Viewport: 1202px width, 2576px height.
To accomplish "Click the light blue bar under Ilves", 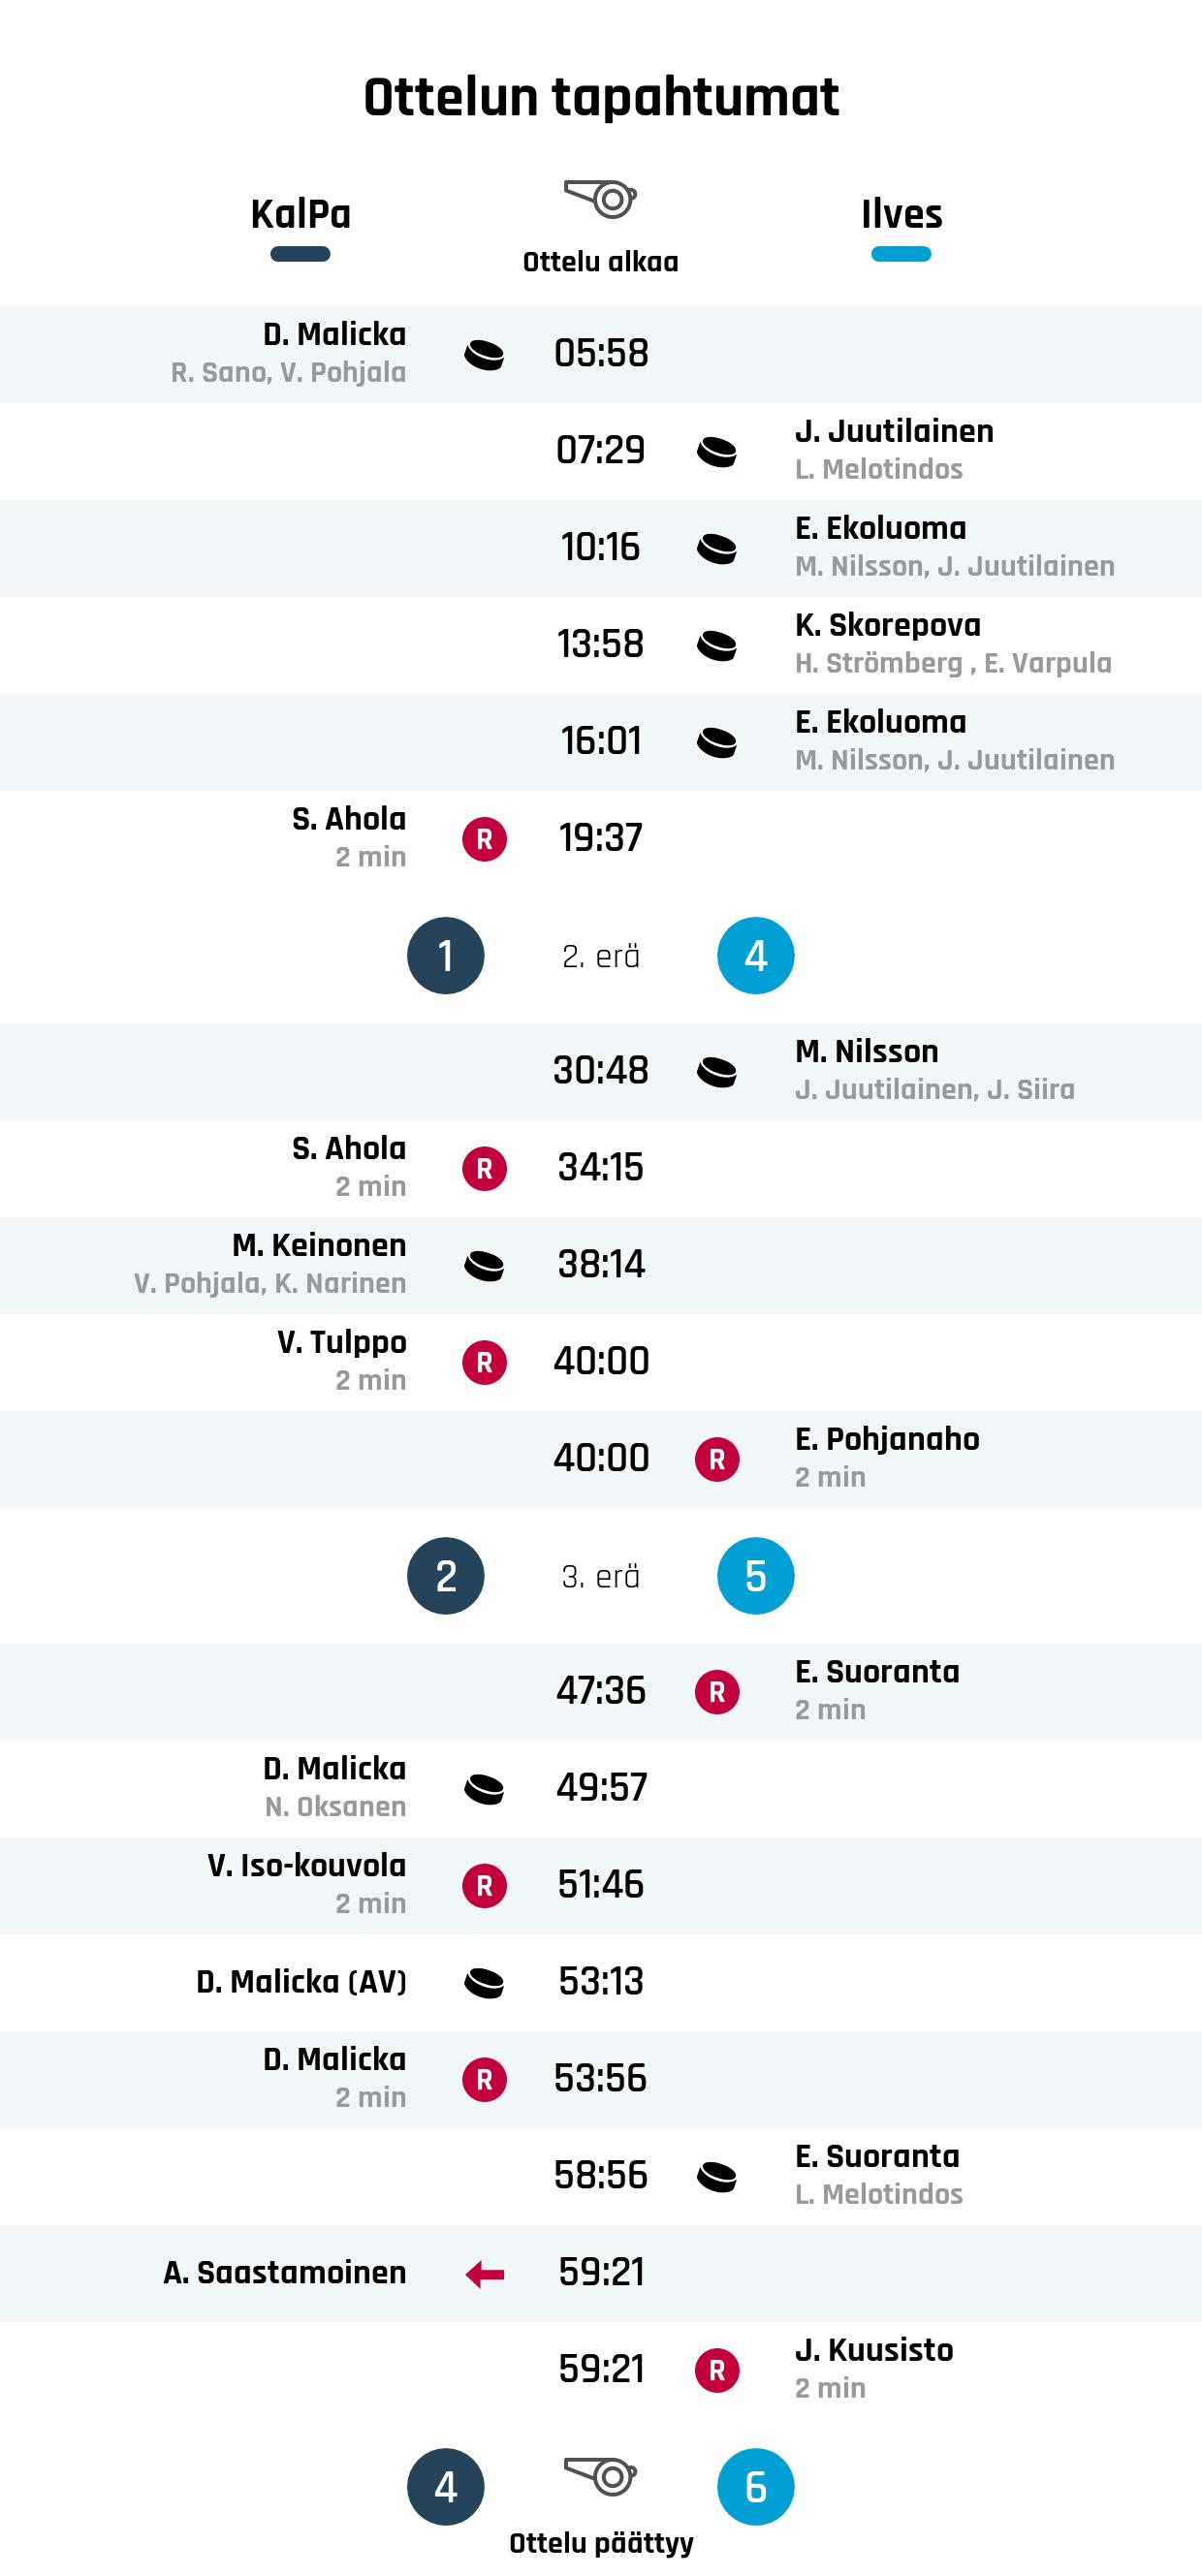I will click(x=901, y=254).
